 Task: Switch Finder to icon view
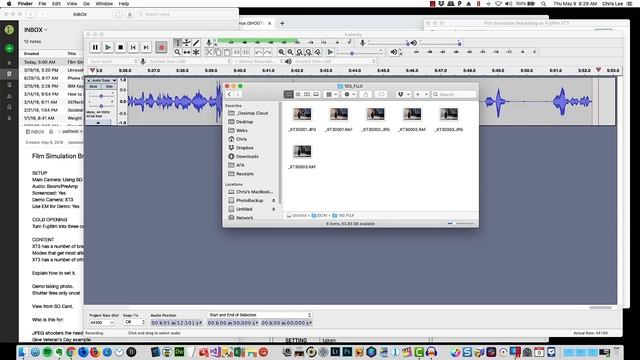[x=289, y=94]
